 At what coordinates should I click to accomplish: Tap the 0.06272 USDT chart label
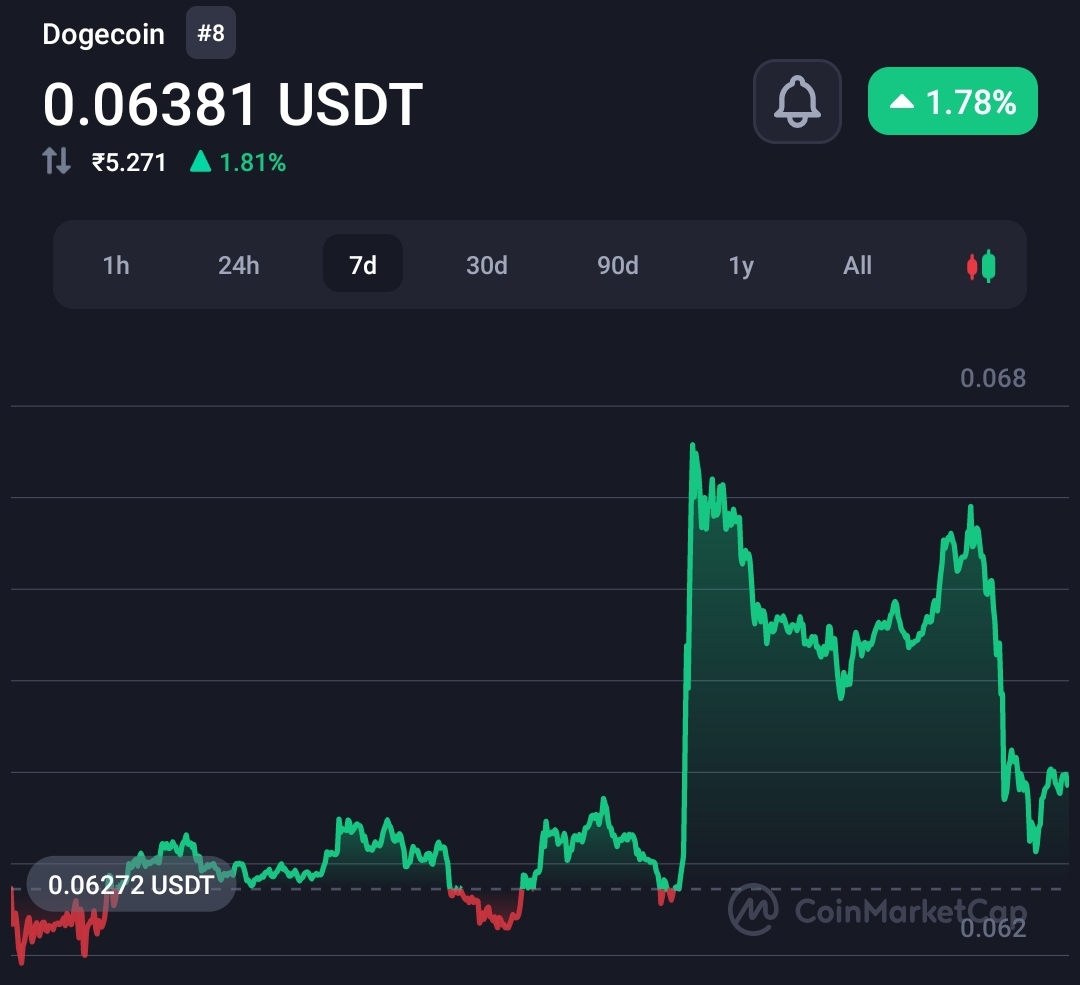131,884
